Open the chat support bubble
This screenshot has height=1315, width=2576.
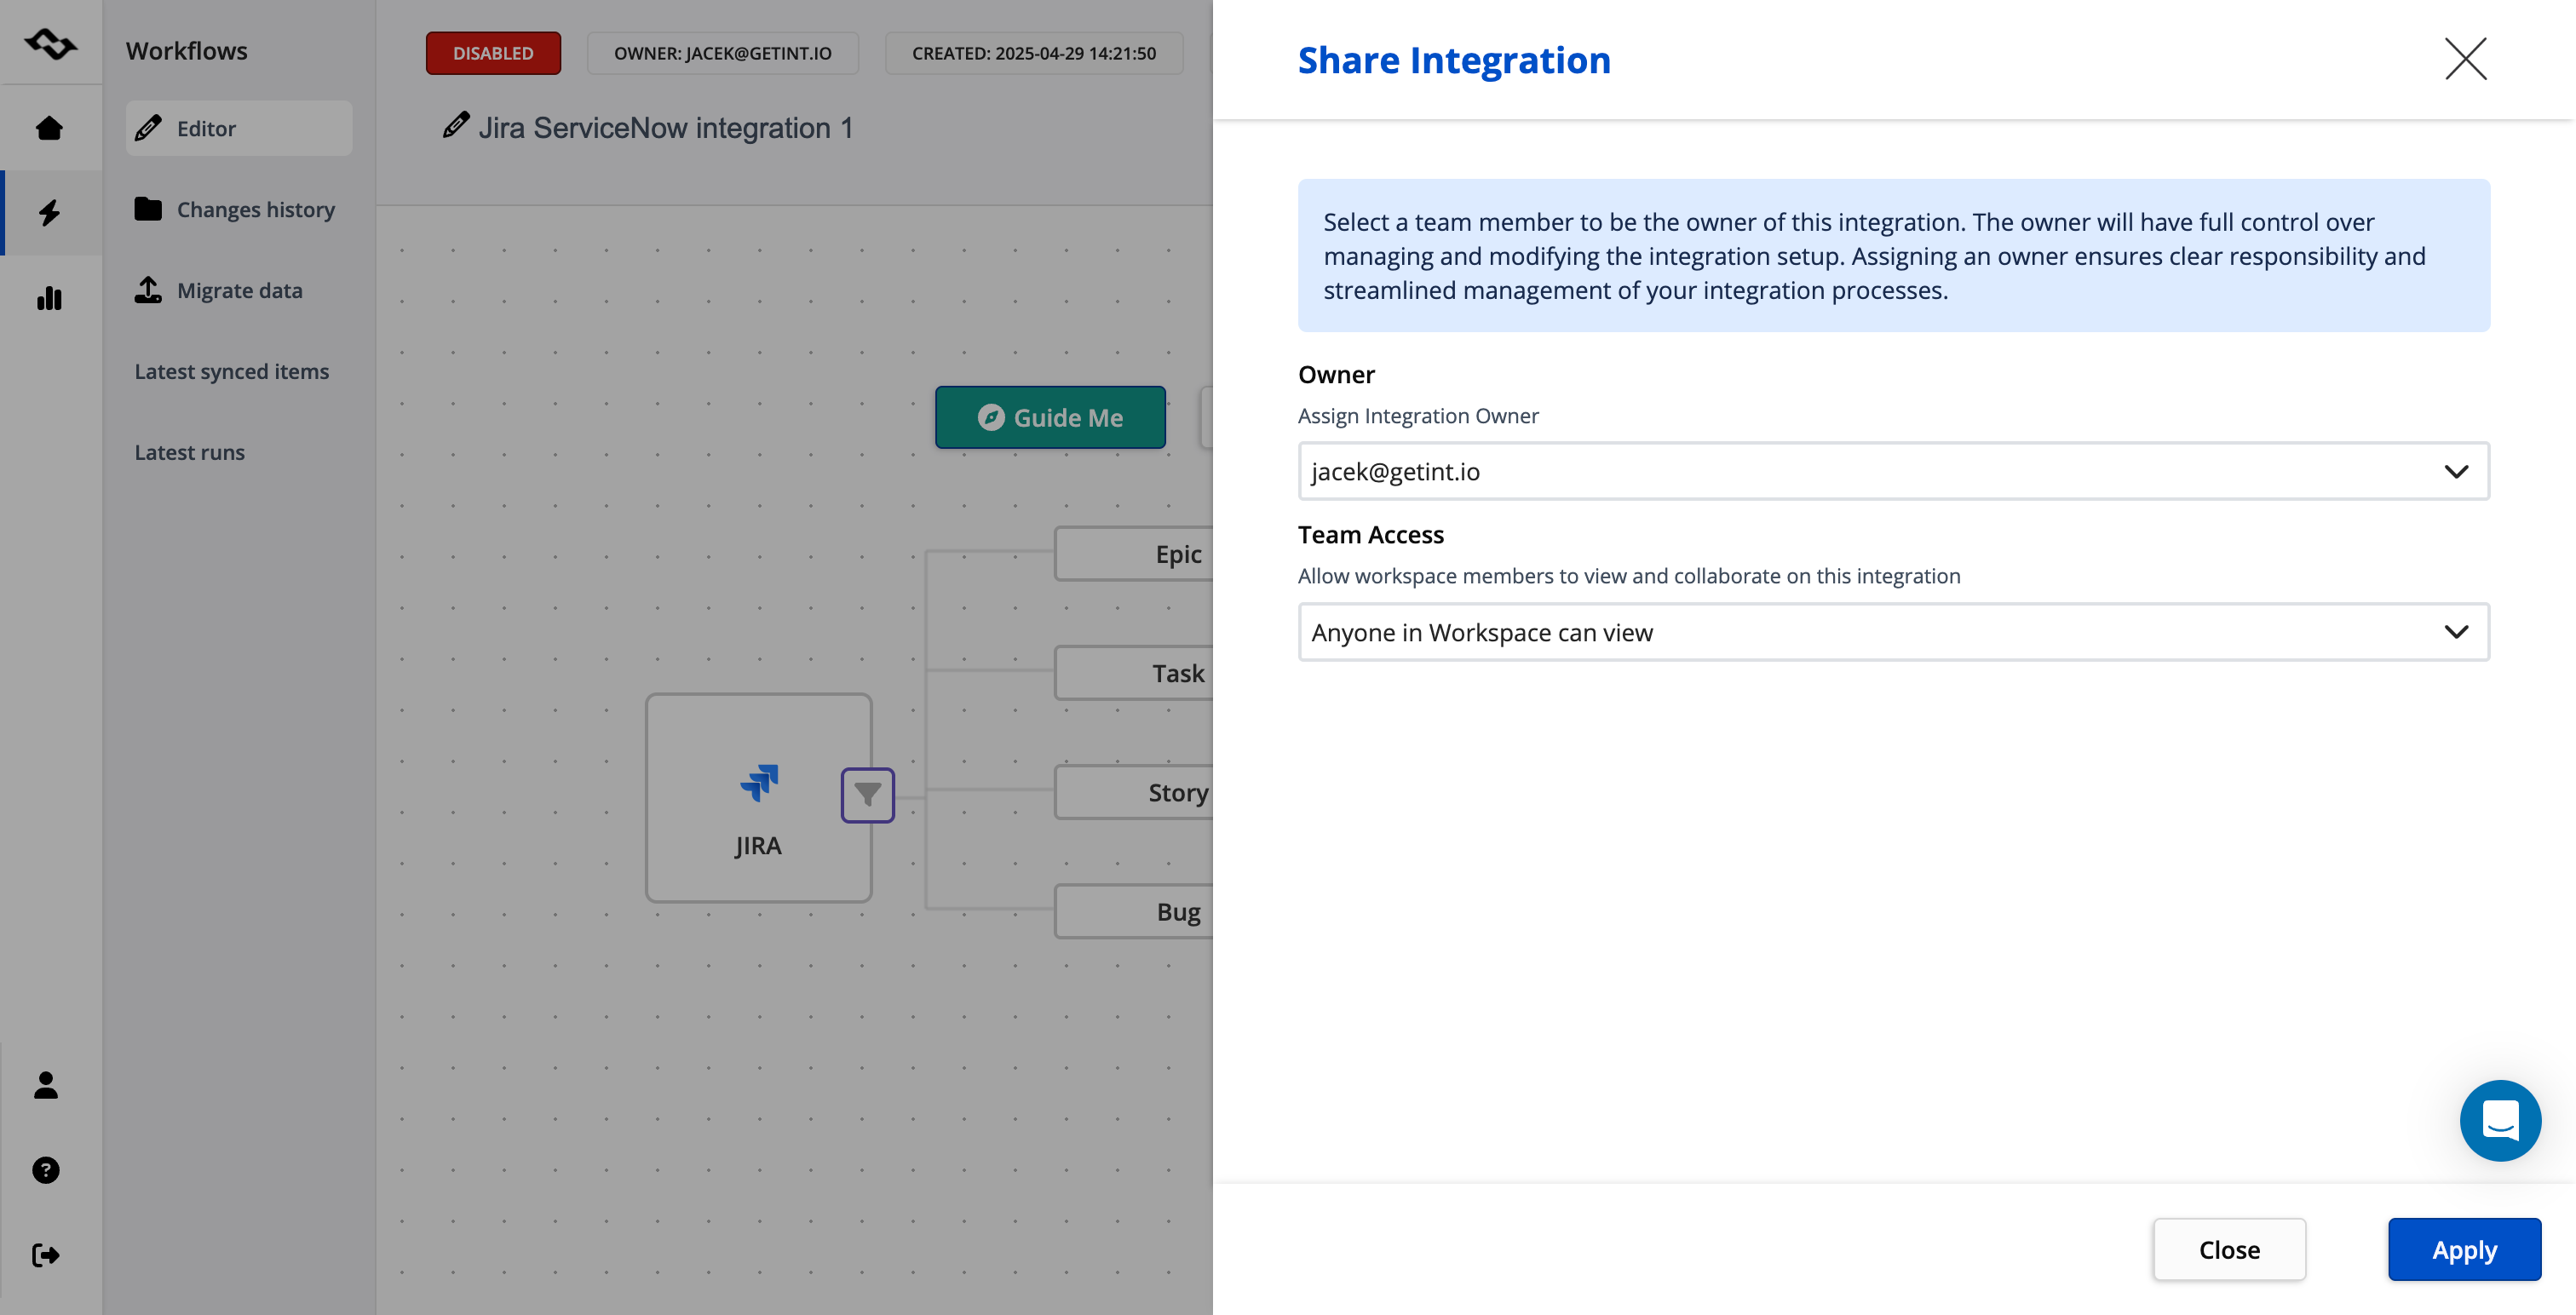point(2500,1120)
